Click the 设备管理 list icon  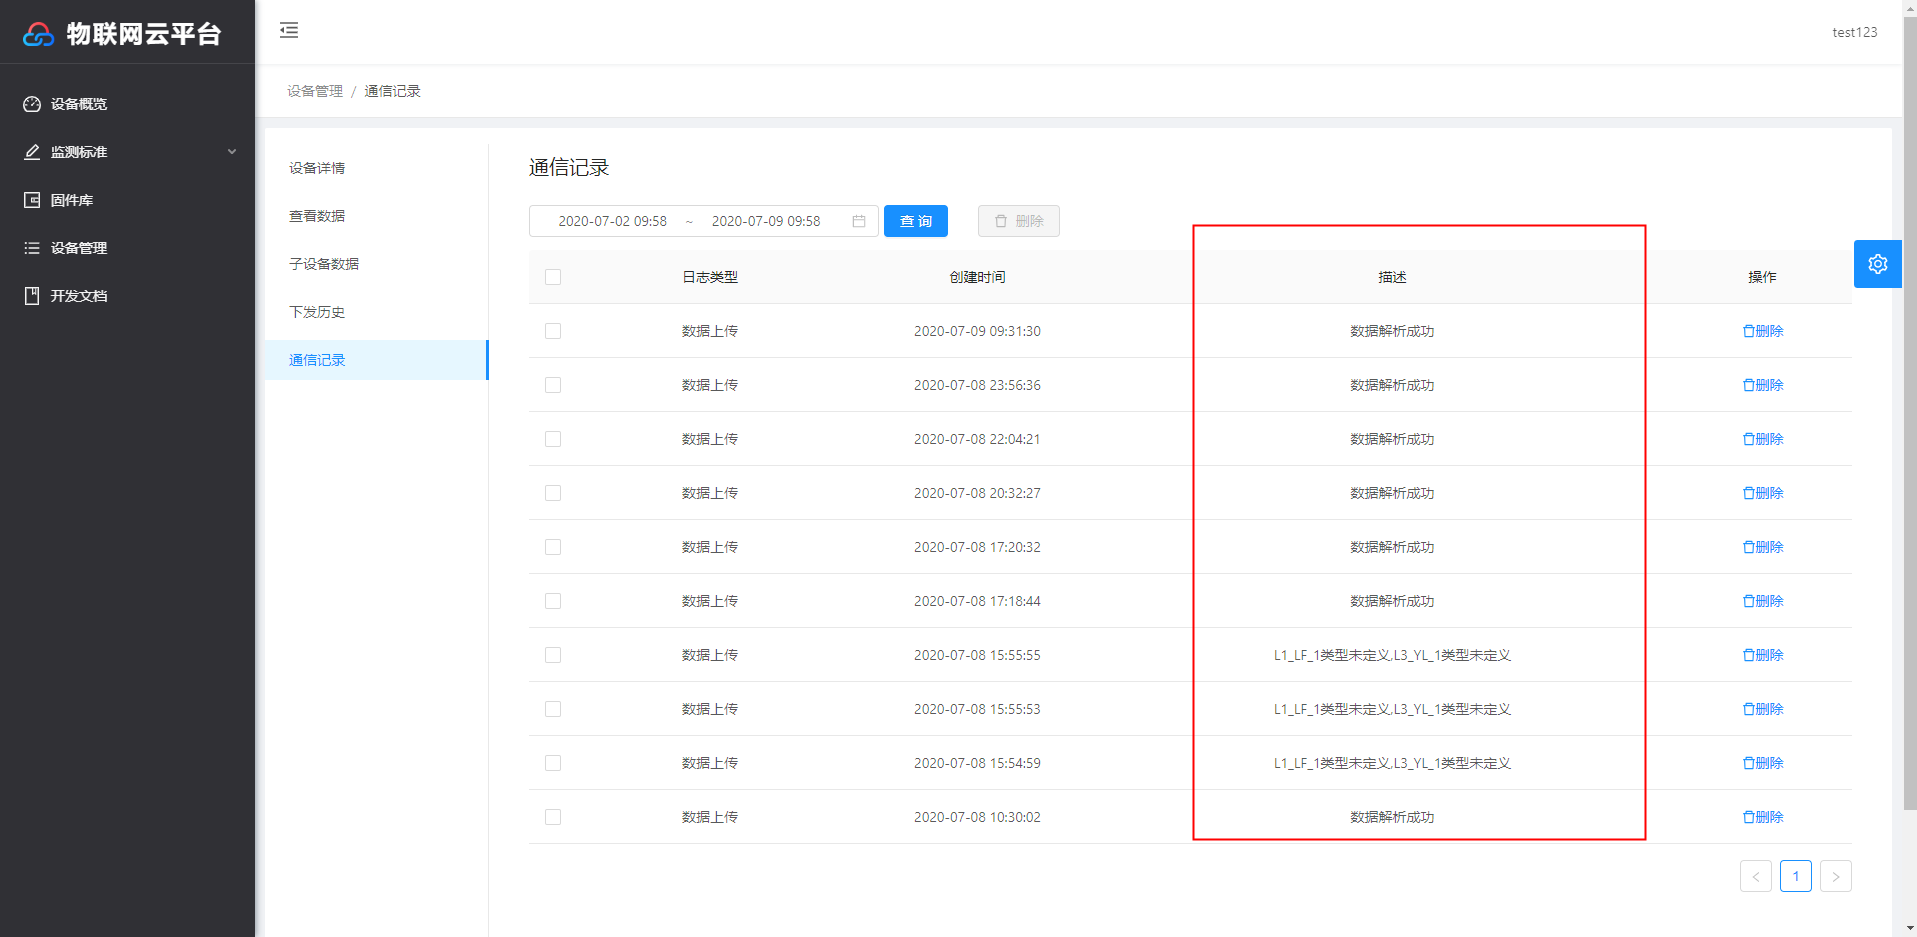32,248
